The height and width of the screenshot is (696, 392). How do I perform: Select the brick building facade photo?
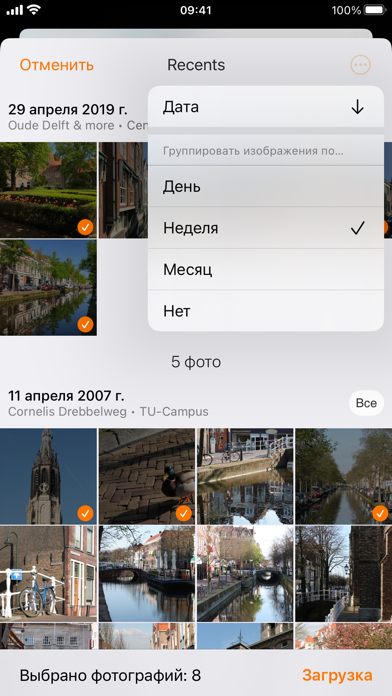[x=123, y=190]
